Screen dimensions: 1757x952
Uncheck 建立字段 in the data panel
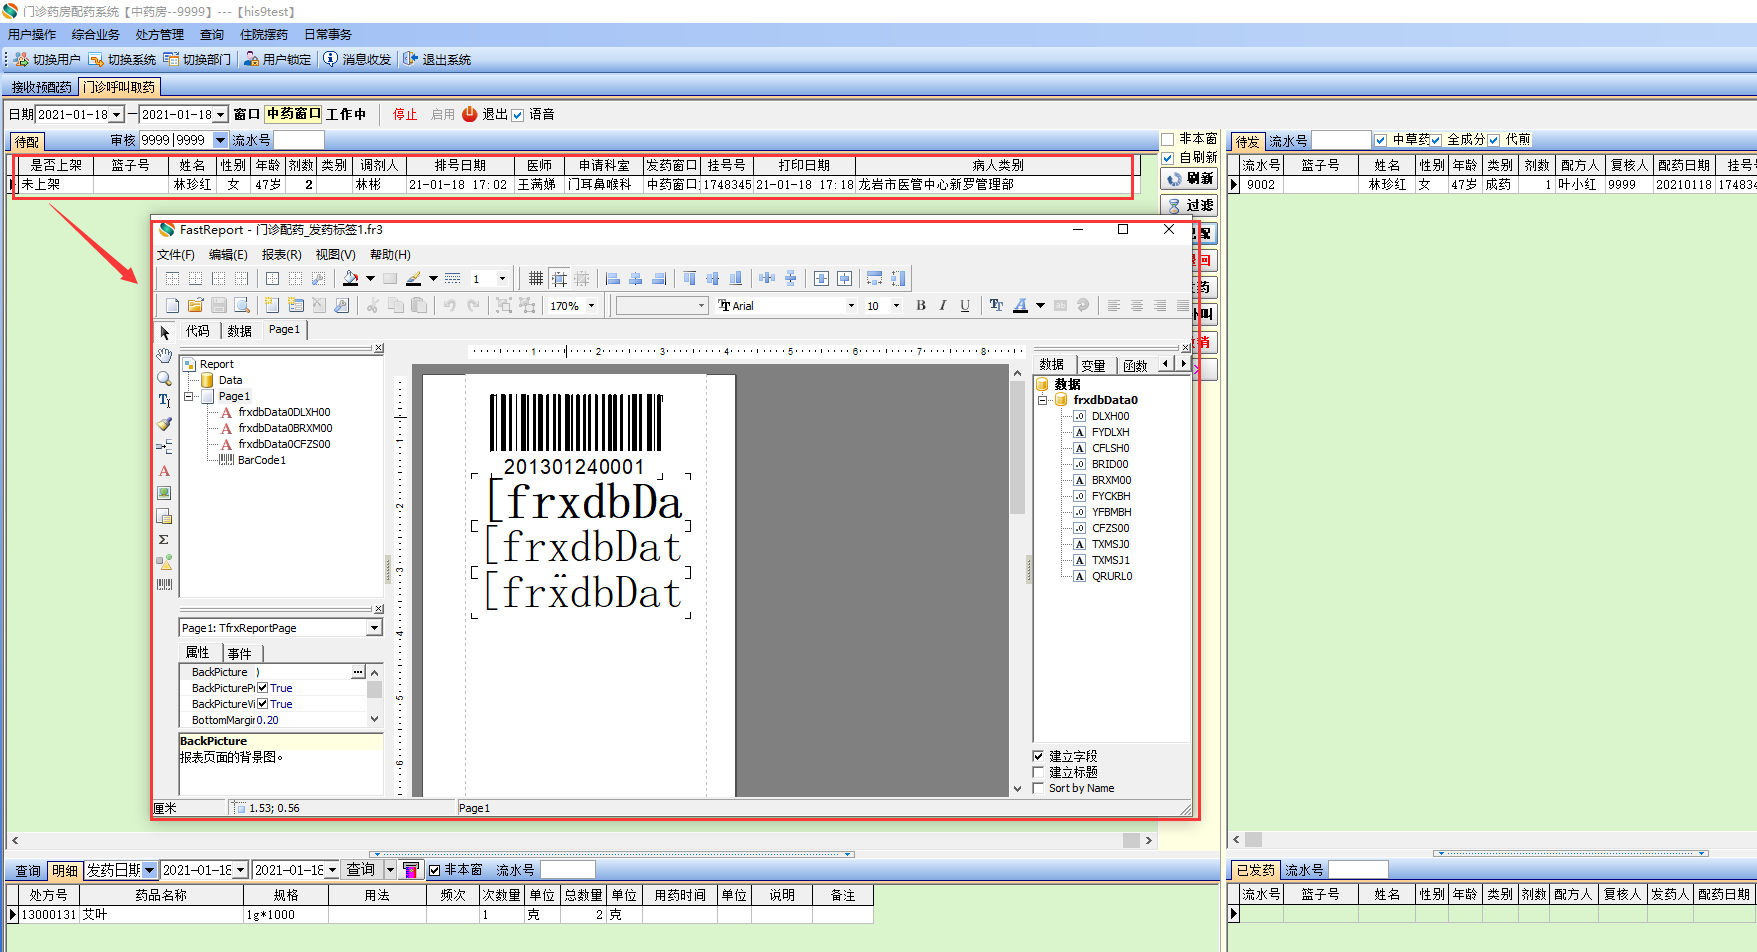[x=1038, y=756]
